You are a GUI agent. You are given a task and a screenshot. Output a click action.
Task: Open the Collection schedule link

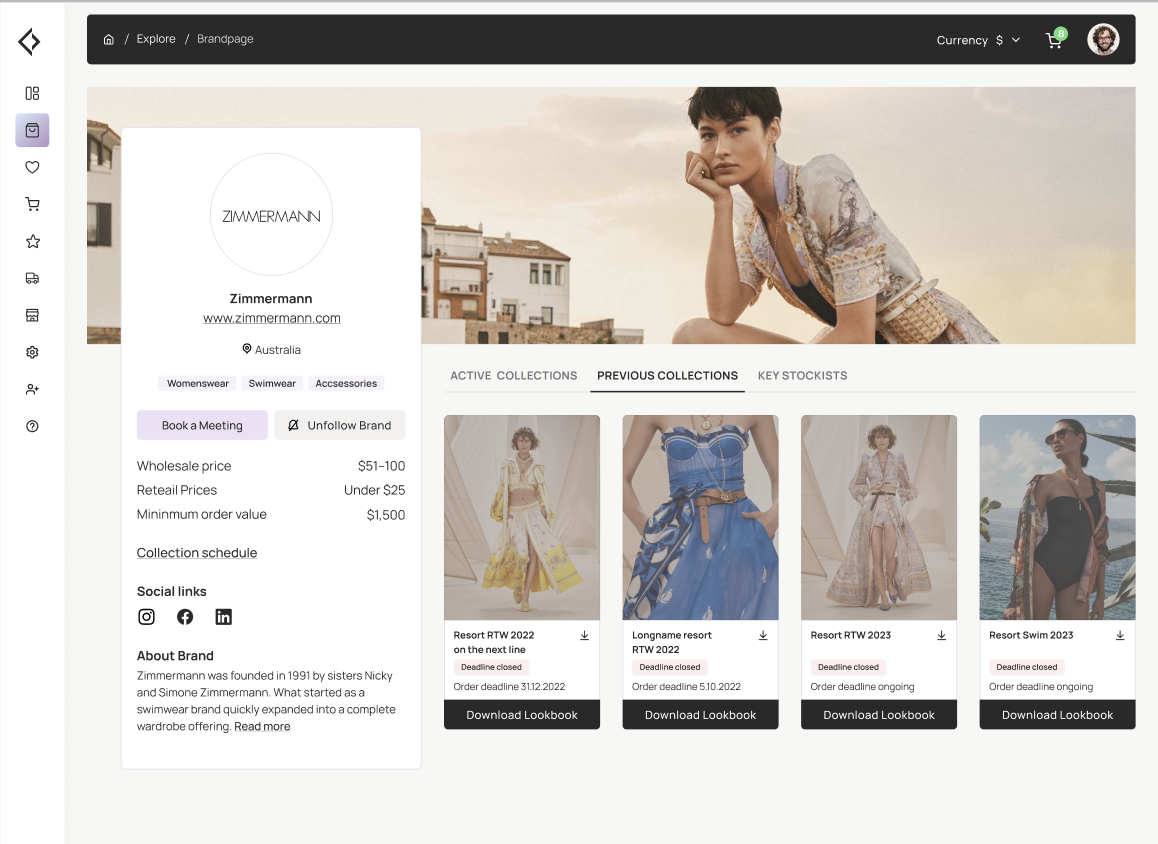click(x=196, y=552)
